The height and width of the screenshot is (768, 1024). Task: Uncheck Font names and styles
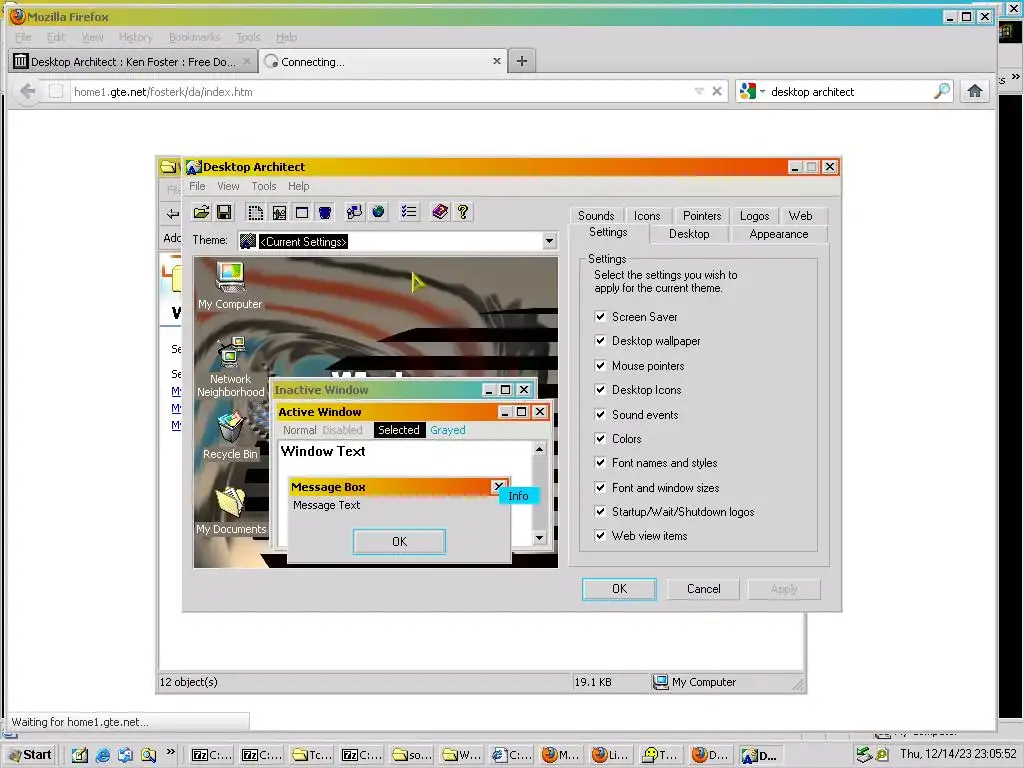[x=600, y=463]
